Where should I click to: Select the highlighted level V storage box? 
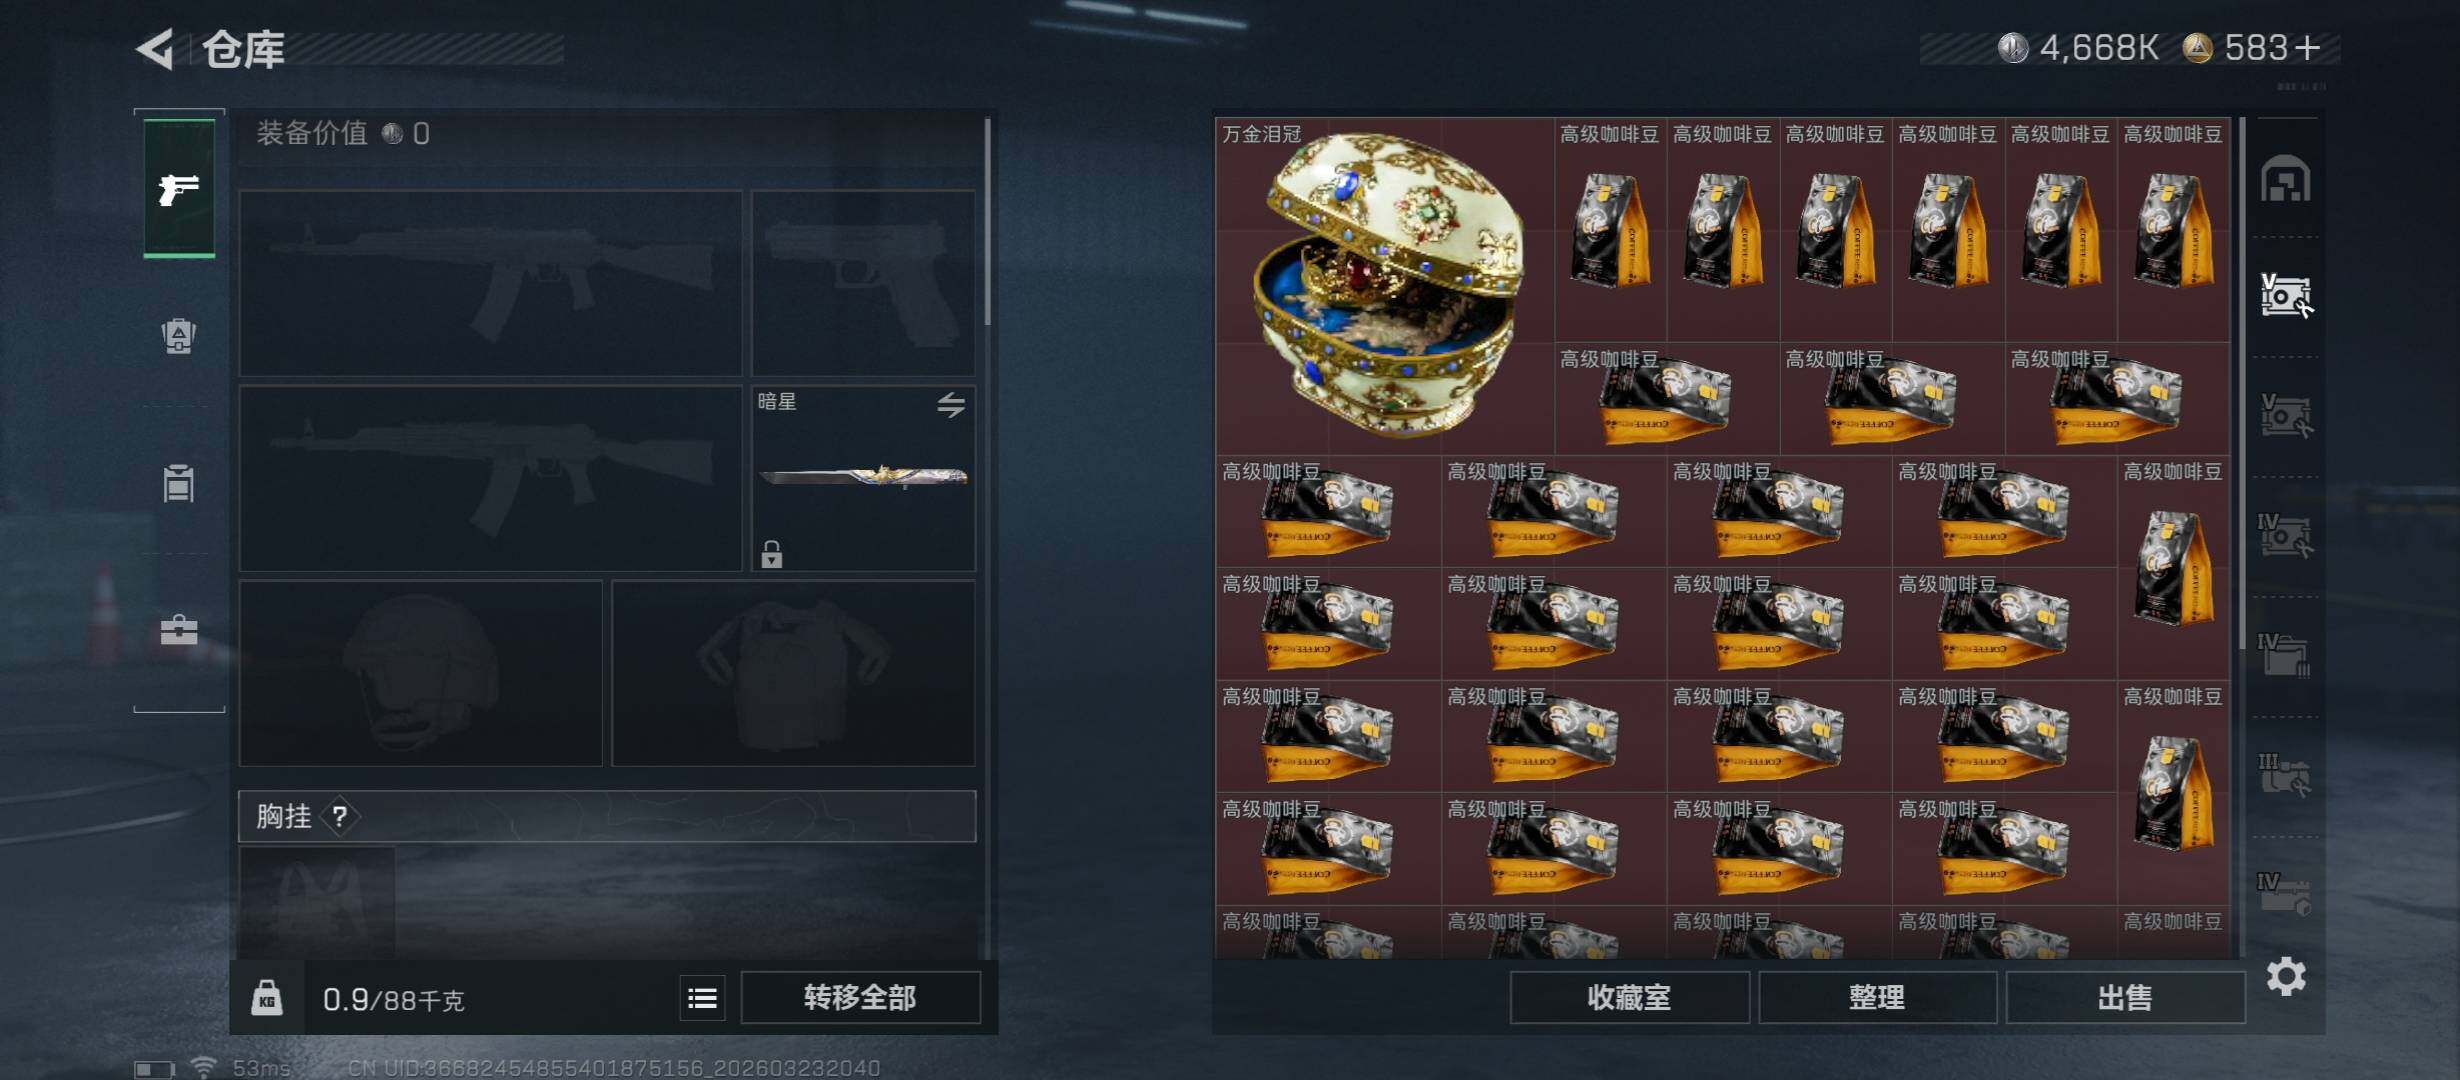click(2286, 296)
